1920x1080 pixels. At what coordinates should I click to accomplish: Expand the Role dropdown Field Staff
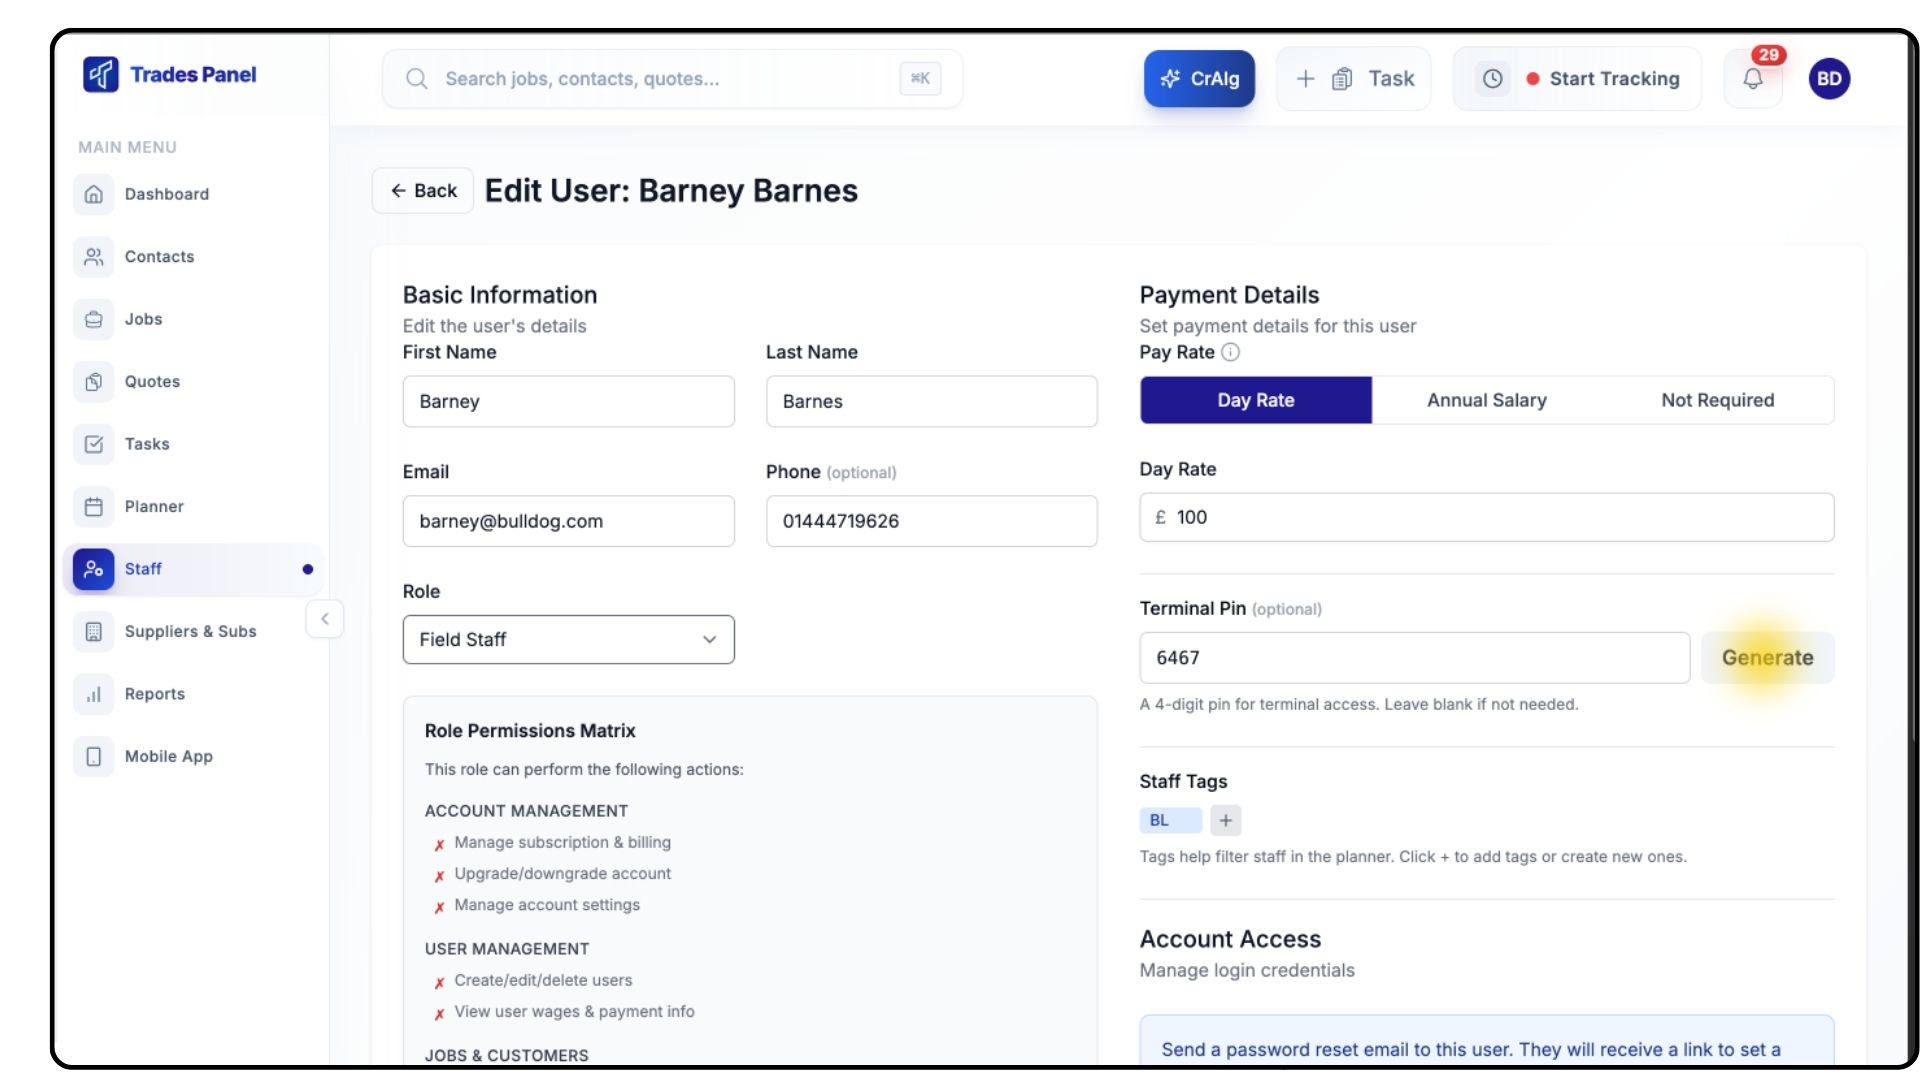[x=568, y=640]
